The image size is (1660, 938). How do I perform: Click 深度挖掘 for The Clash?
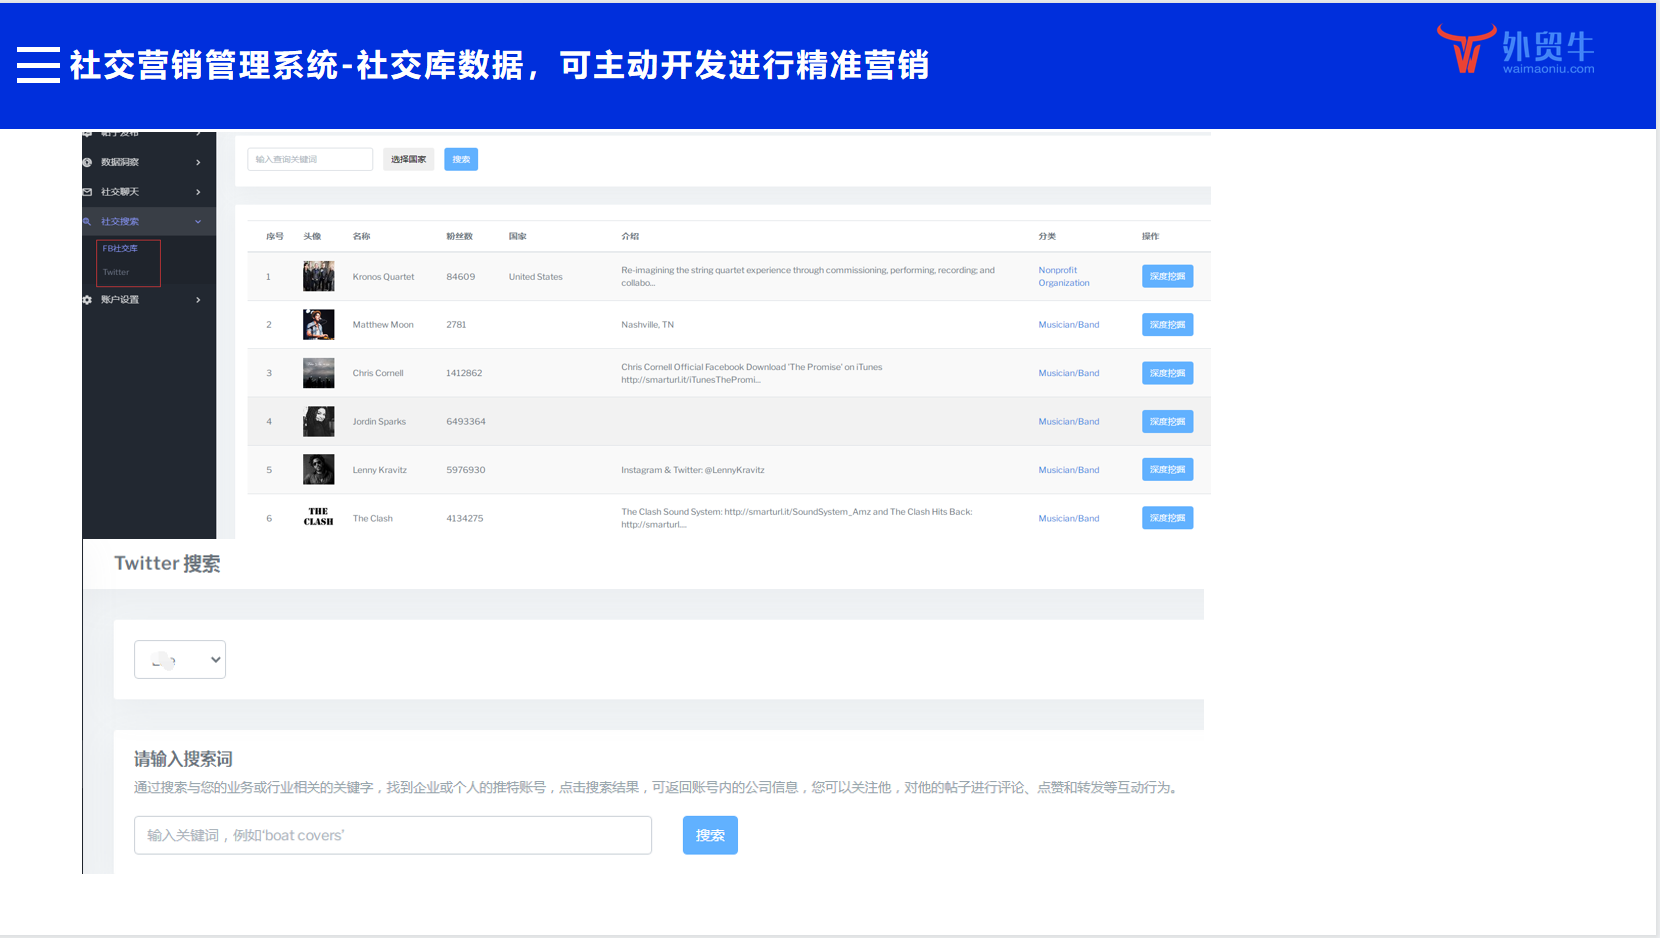point(1167,518)
